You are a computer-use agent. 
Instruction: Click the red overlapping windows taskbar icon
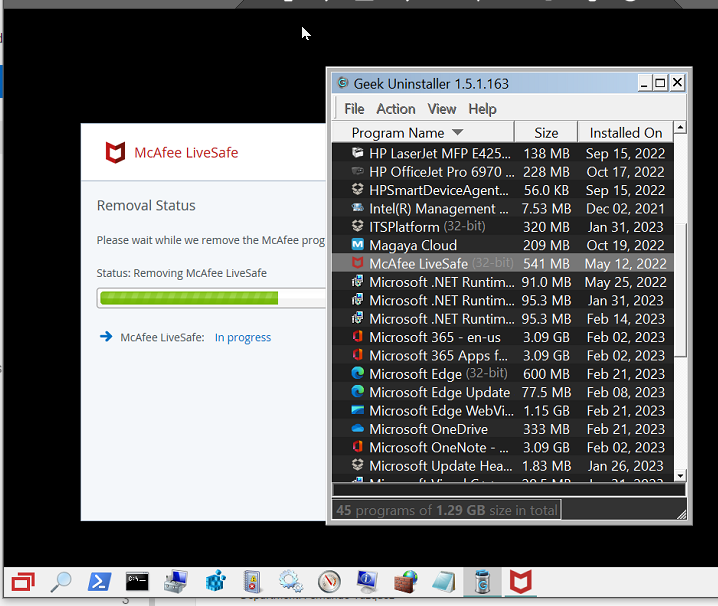tap(23, 582)
